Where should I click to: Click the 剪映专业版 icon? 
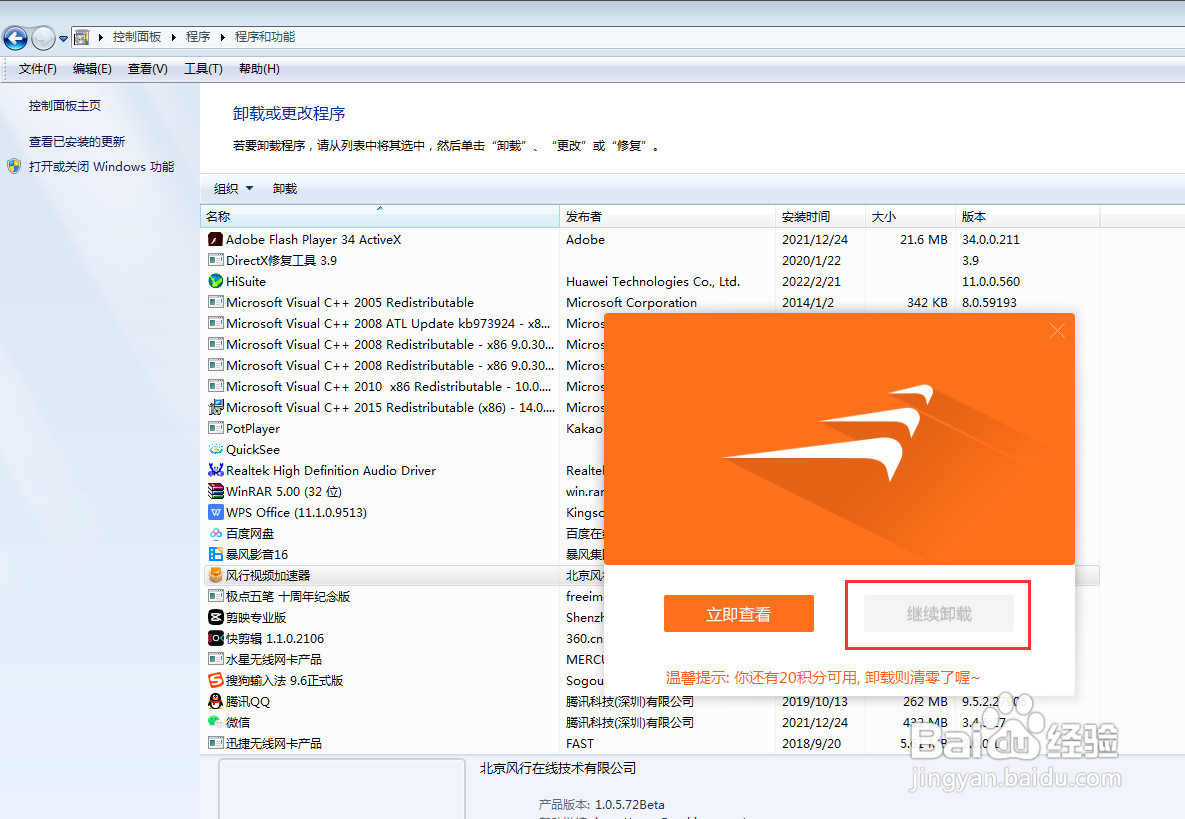pyautogui.click(x=215, y=617)
